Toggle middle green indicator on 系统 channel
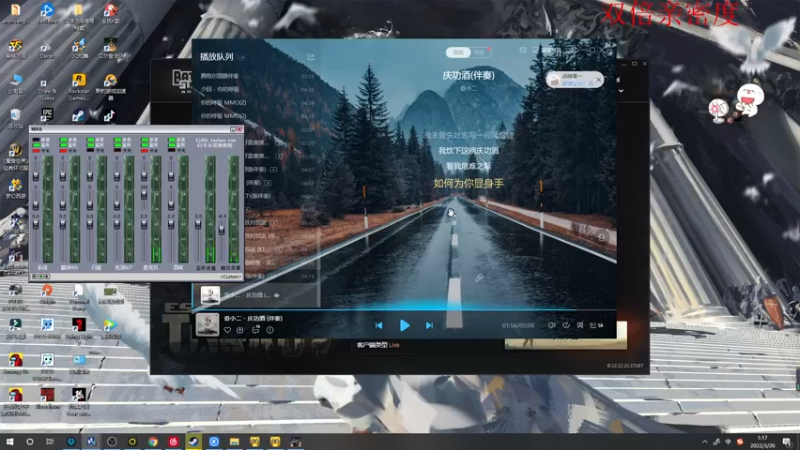Screen dimensions: 800x450 coord(36,145)
